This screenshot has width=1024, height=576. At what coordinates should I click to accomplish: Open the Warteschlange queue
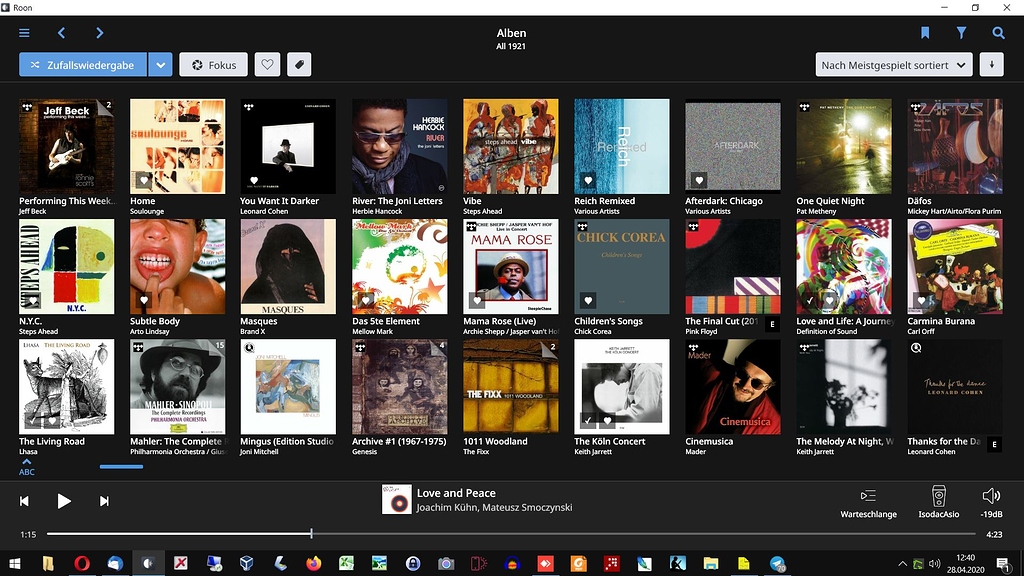coord(868,502)
